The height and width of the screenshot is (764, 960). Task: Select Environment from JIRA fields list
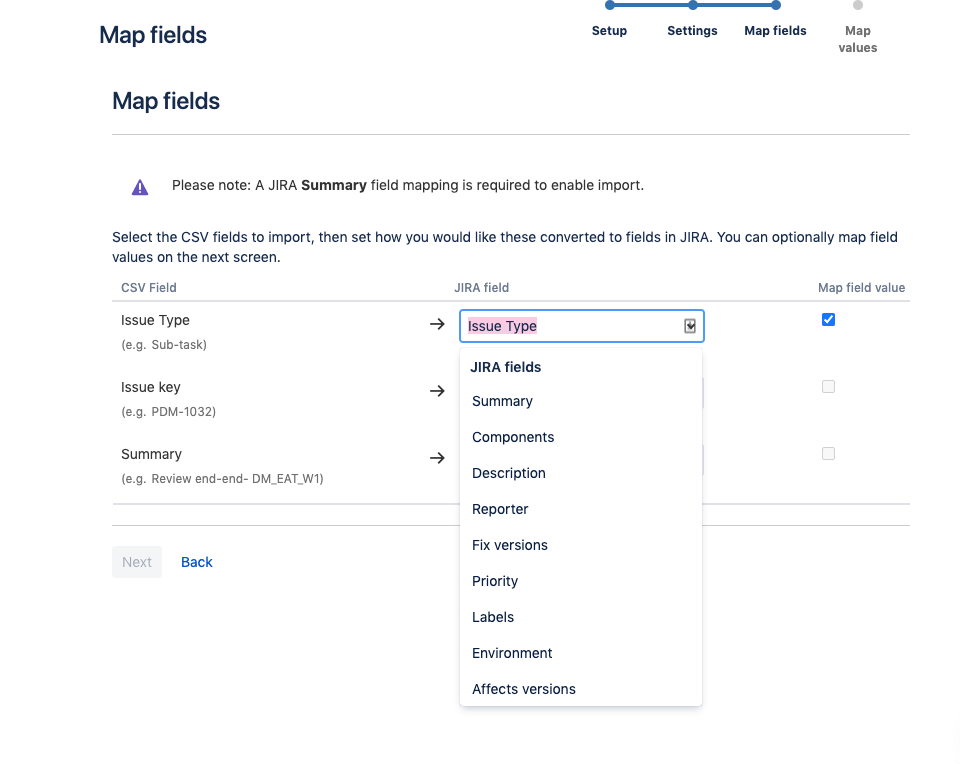(580, 653)
